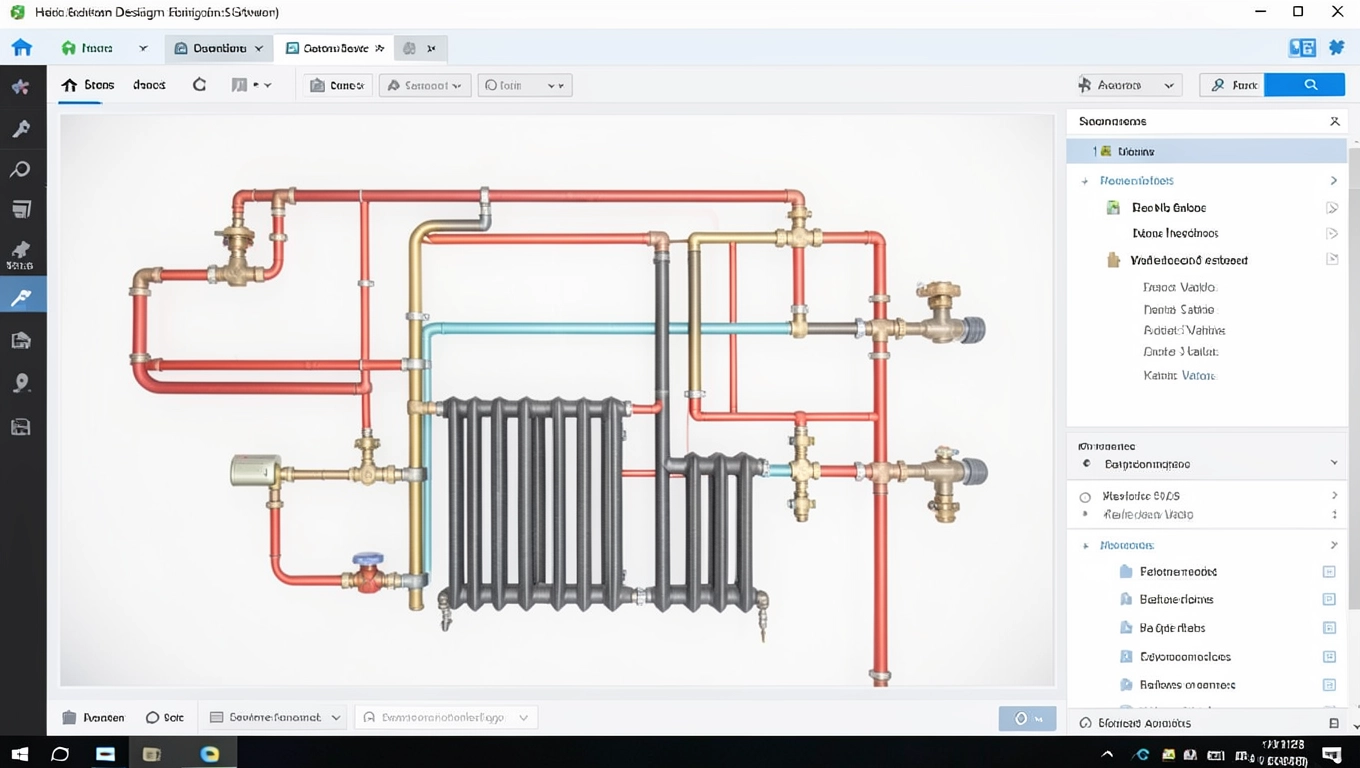Select the radio button in lower right panel

pos(1085,497)
